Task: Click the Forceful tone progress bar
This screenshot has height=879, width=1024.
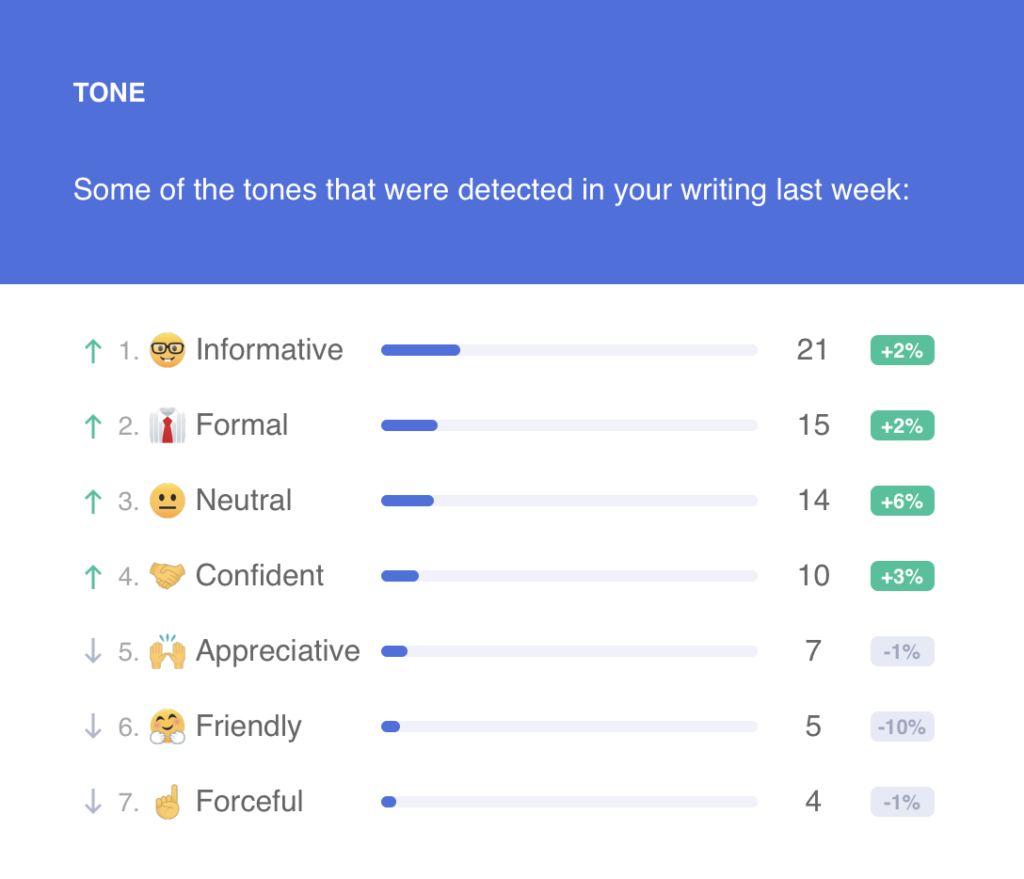Action: point(569,801)
